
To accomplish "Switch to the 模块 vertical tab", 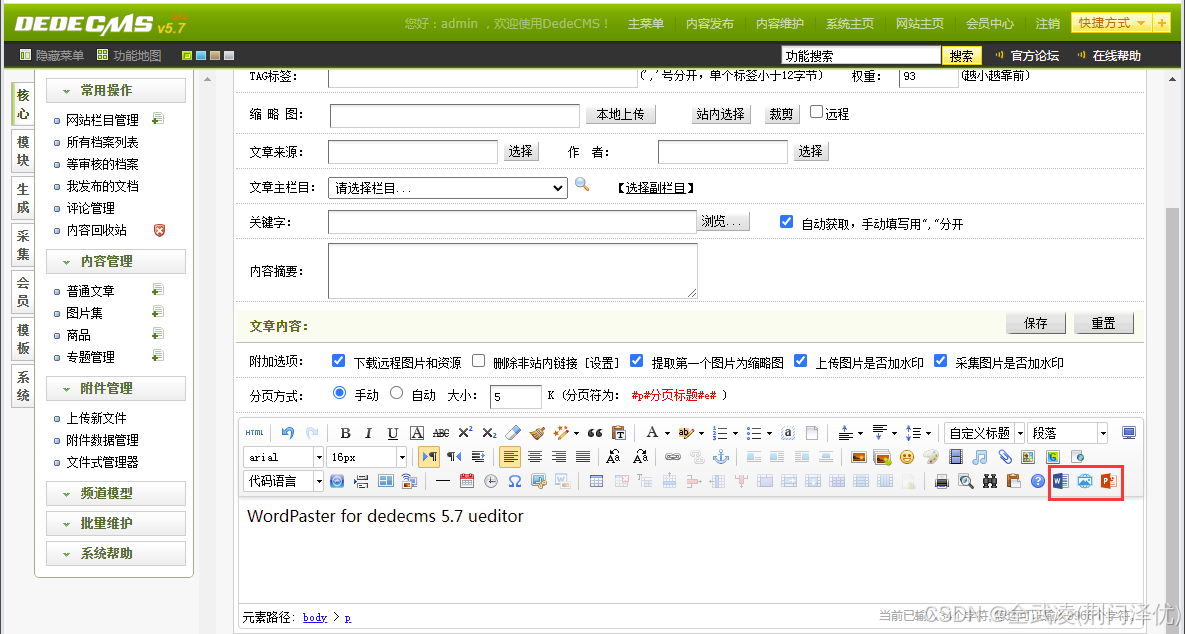I will tap(23, 151).
